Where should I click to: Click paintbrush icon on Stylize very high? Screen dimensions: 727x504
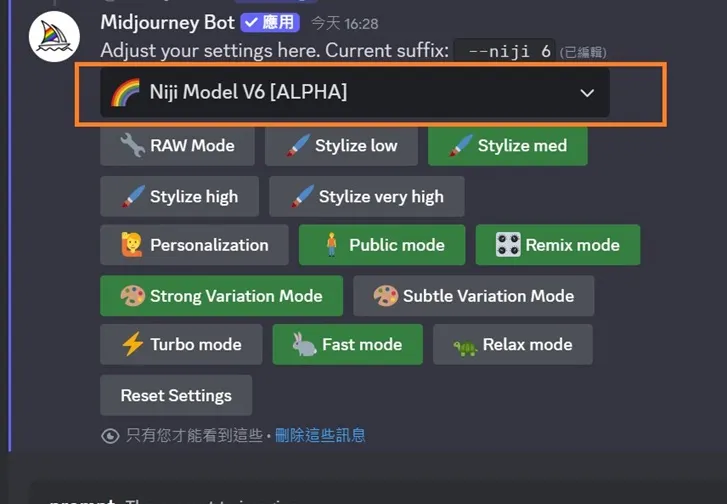pos(302,197)
